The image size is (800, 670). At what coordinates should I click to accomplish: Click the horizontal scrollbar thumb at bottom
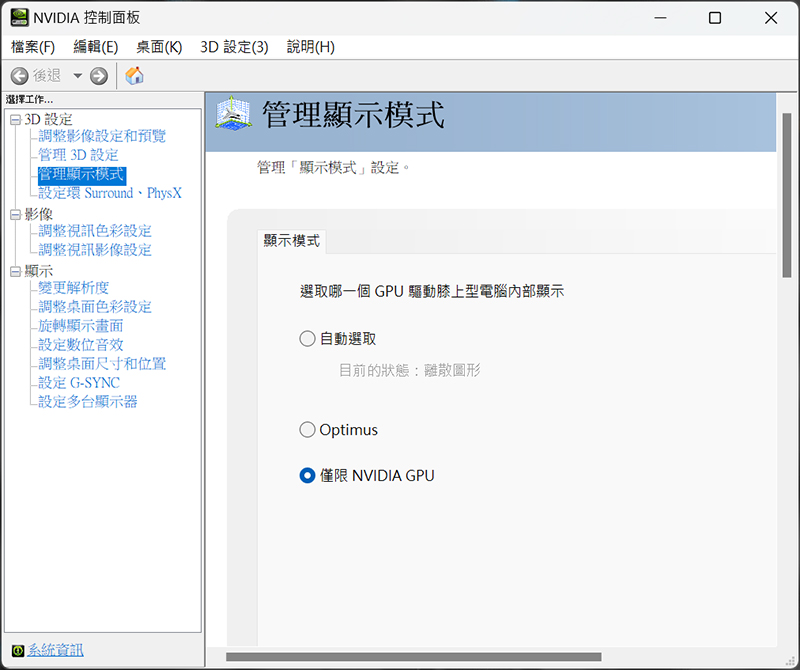pyautogui.click(x=414, y=657)
